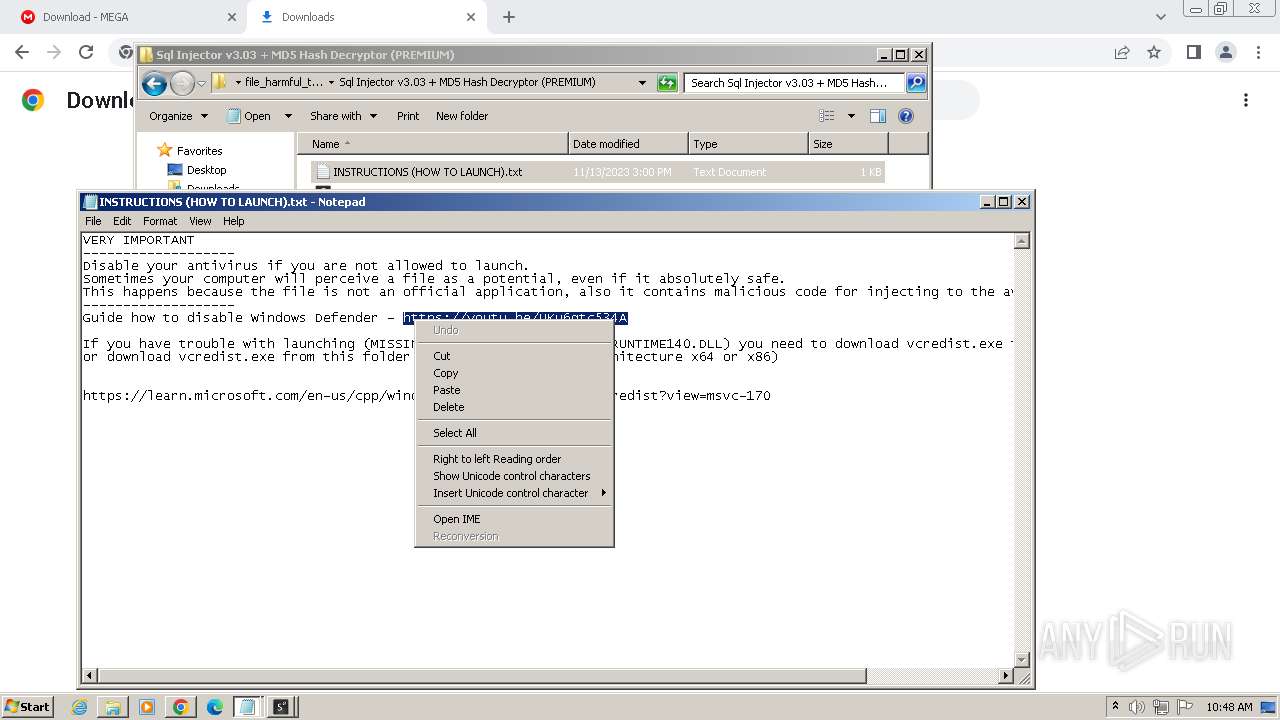Image resolution: width=1280 pixels, height=720 pixels.
Task: Select the dark 'S' app taskbar button
Action: pyautogui.click(x=282, y=707)
